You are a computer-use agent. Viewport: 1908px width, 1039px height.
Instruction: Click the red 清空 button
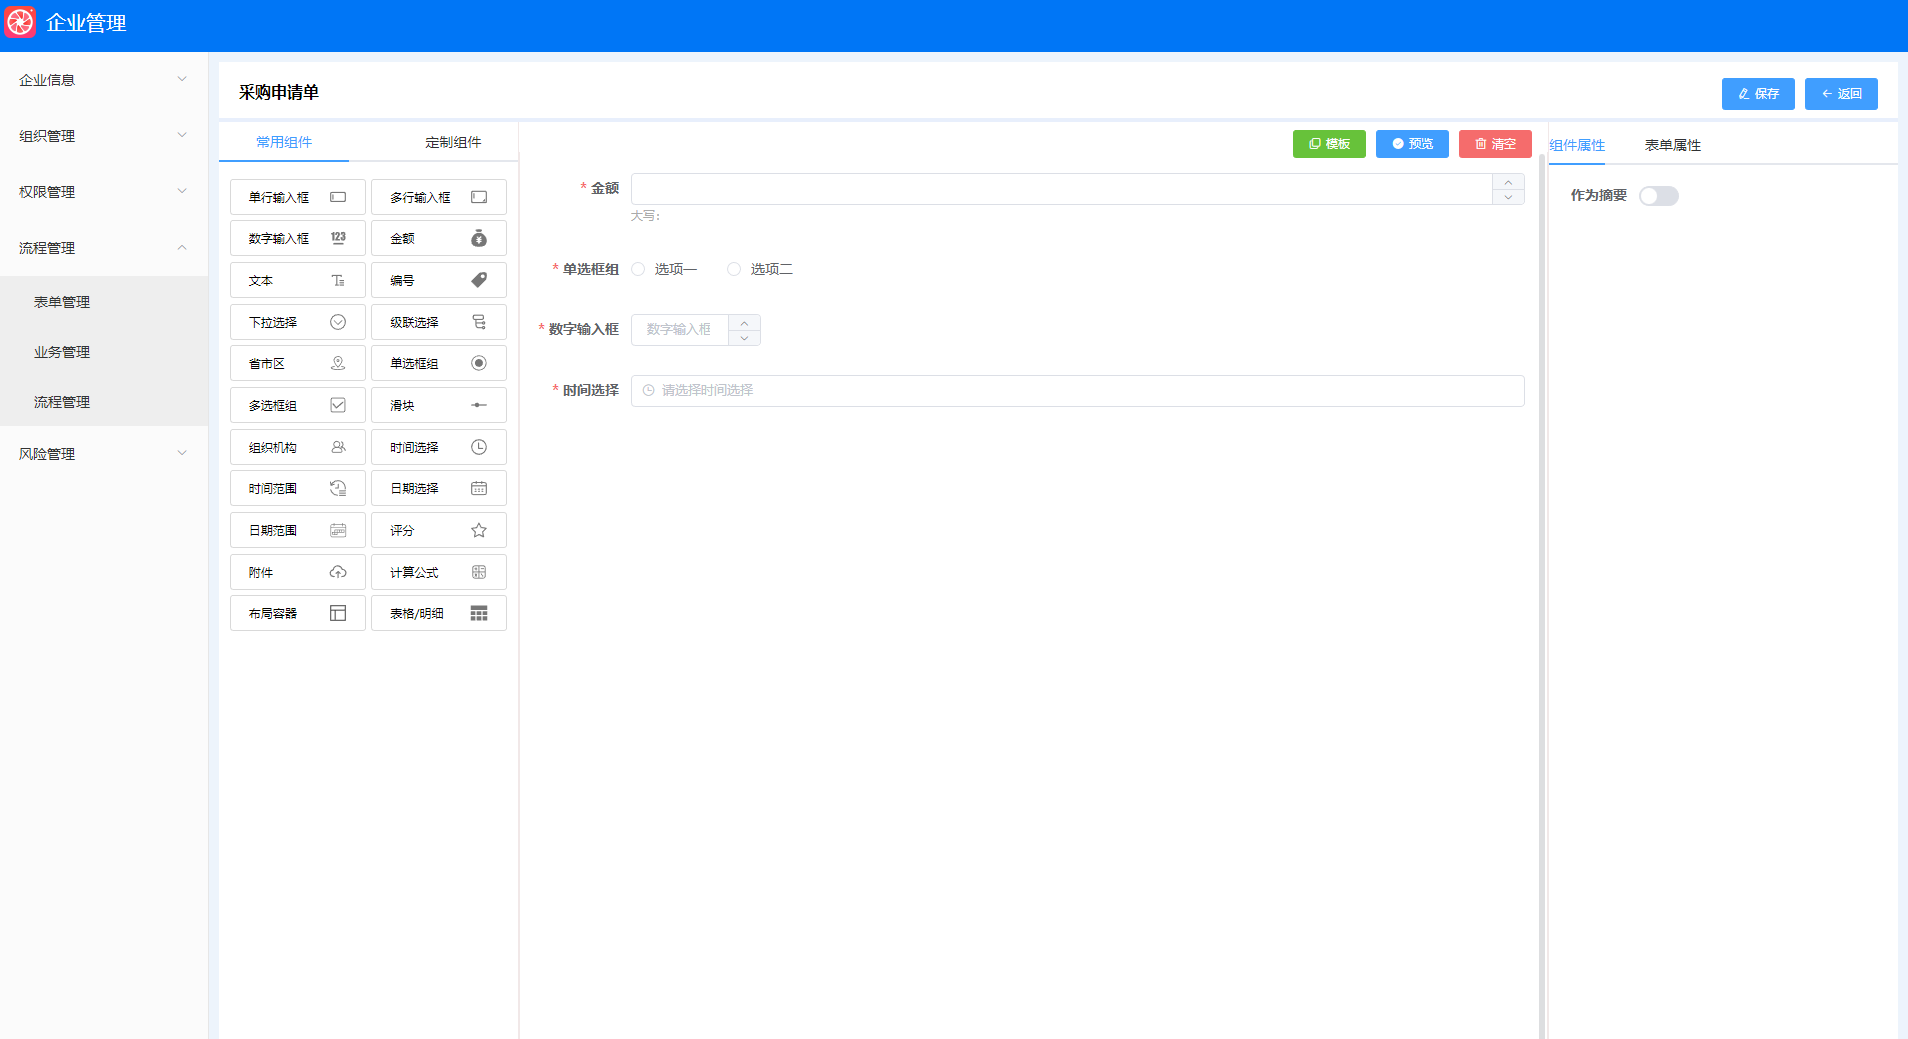tap(1495, 144)
